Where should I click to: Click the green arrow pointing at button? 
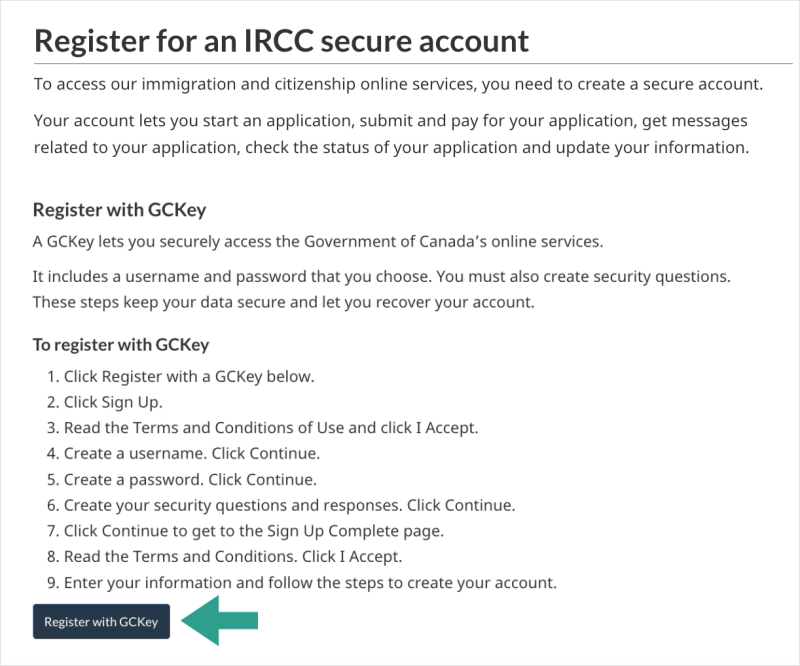(x=220, y=621)
